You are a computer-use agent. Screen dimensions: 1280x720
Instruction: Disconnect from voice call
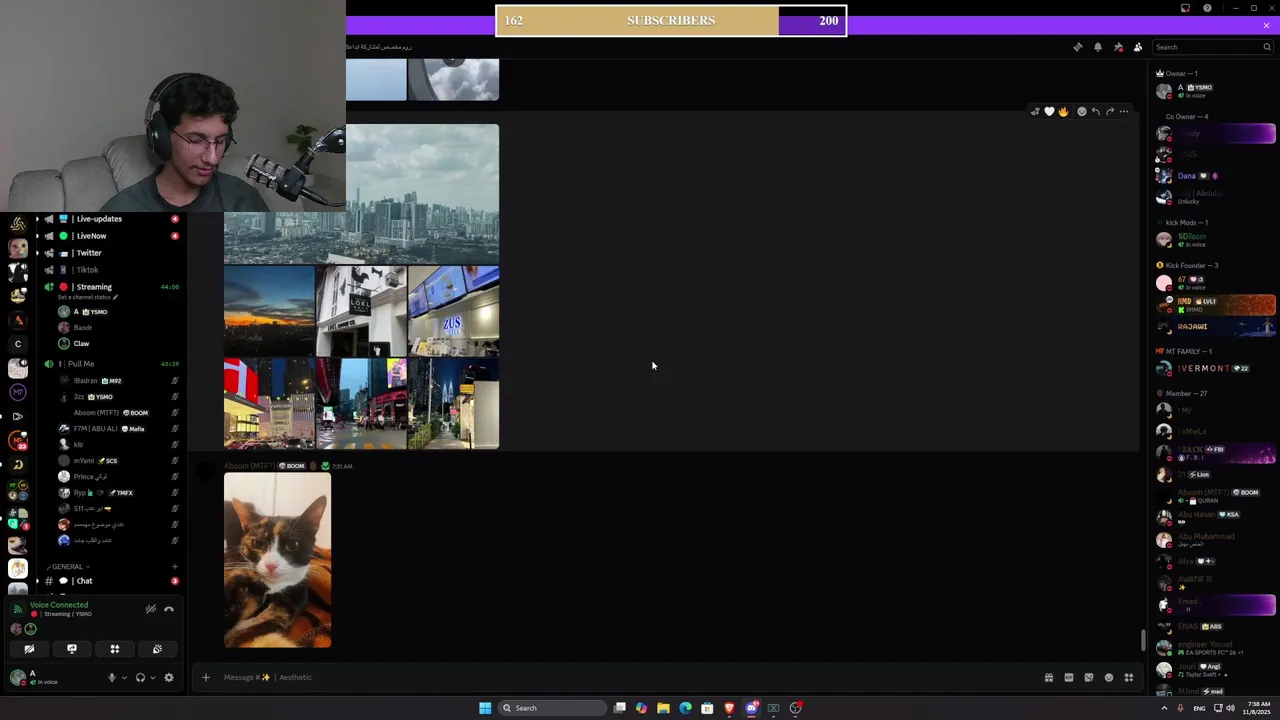tap(169, 609)
